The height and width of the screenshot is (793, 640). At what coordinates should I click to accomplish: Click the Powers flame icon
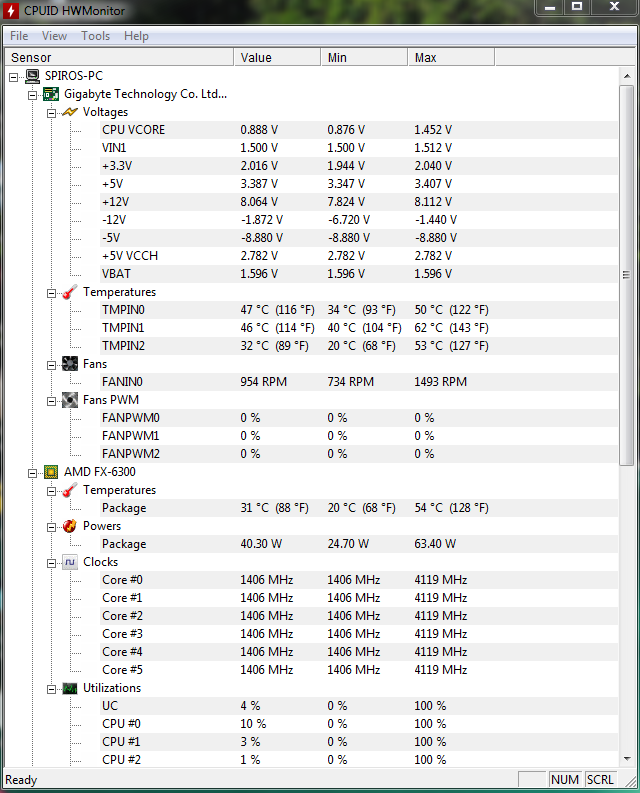69,526
